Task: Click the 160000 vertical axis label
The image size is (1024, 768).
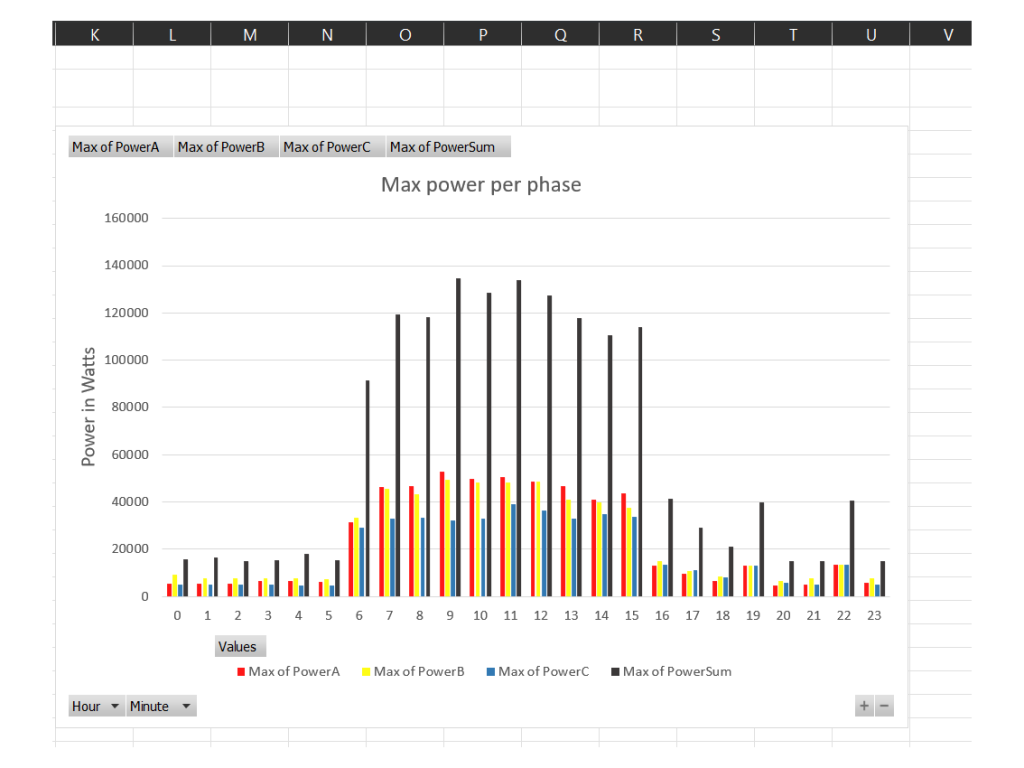Action: [126, 218]
